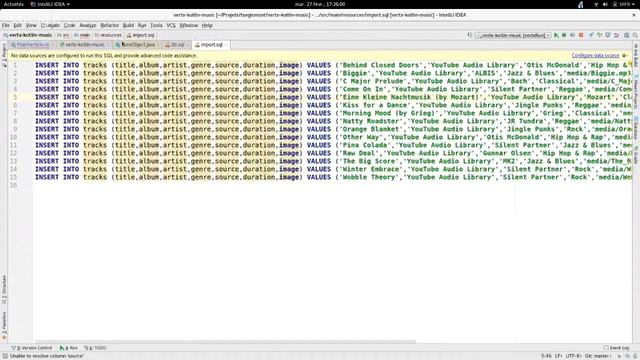This screenshot has height=360, width=640.
Task: Click the main breadcrumb folder
Action: (x=82, y=35)
